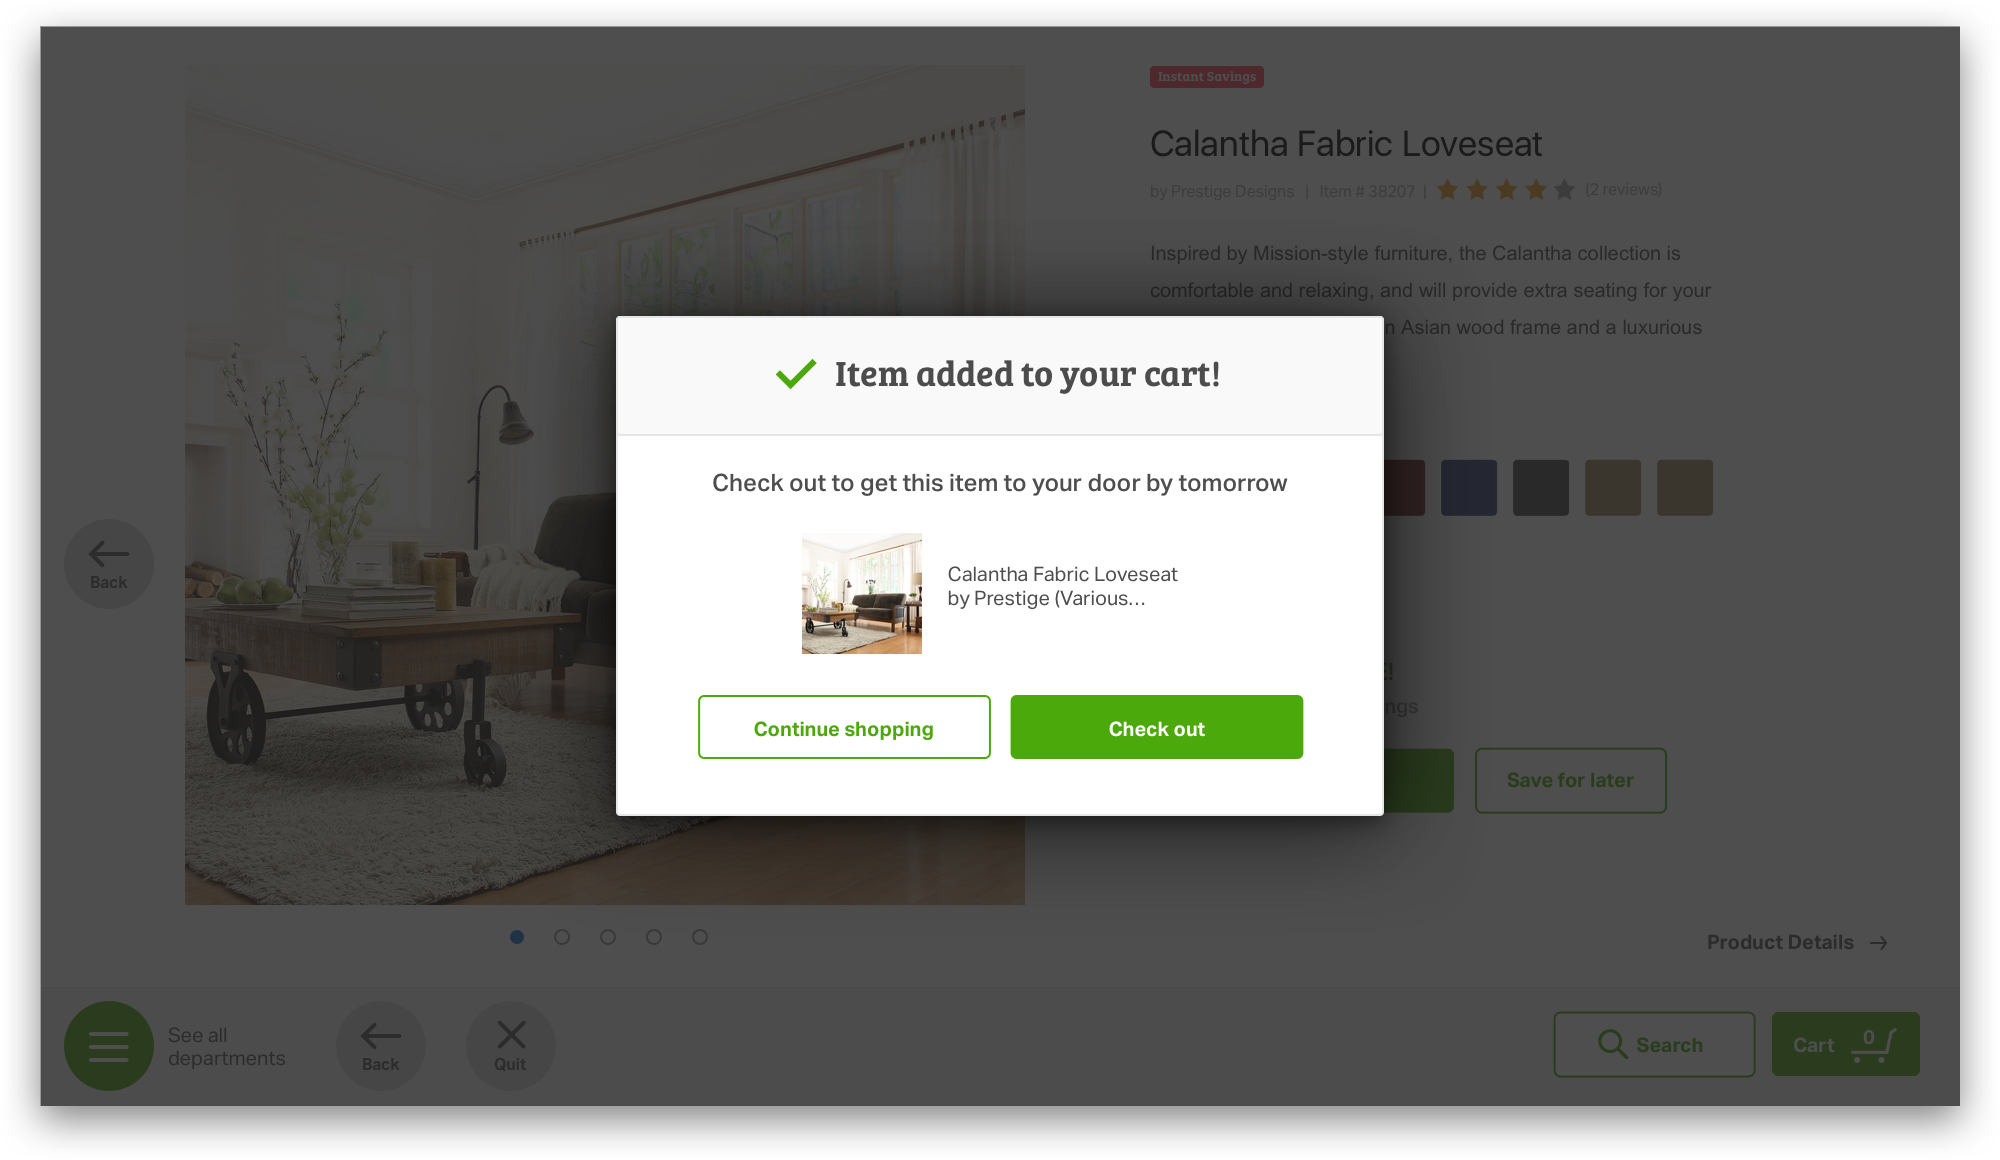Click the Quit X icon
Image resolution: width=2000 pixels, height=1160 pixels.
(x=511, y=1046)
